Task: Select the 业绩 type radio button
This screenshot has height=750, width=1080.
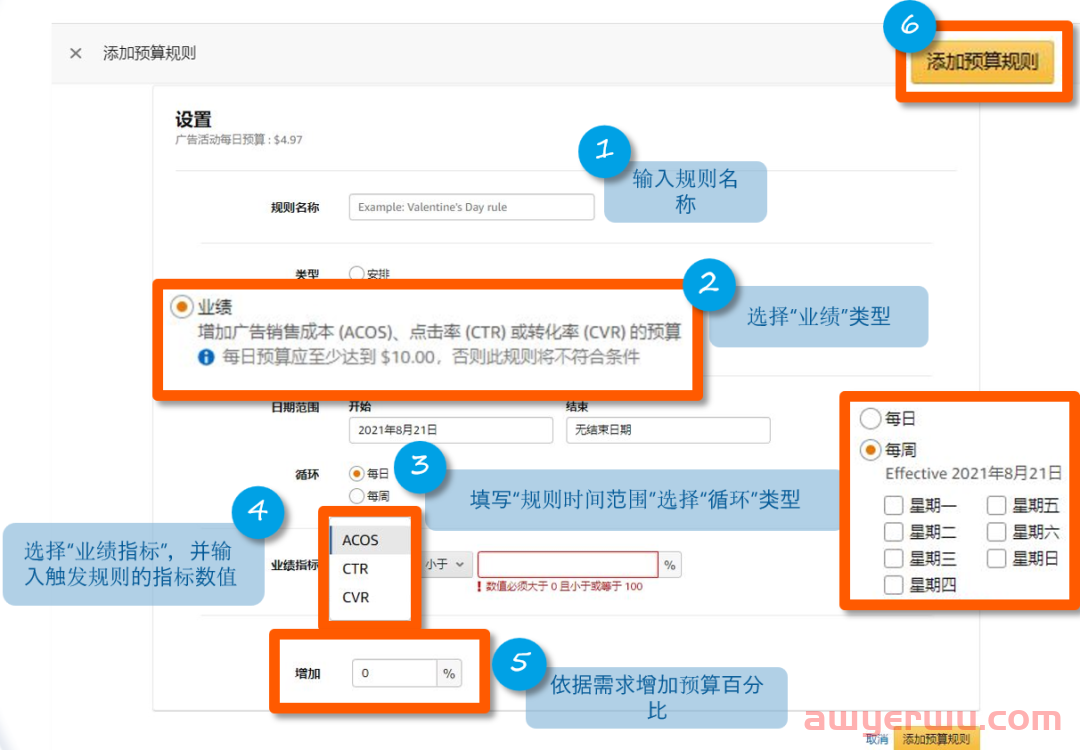Action: tap(182, 306)
